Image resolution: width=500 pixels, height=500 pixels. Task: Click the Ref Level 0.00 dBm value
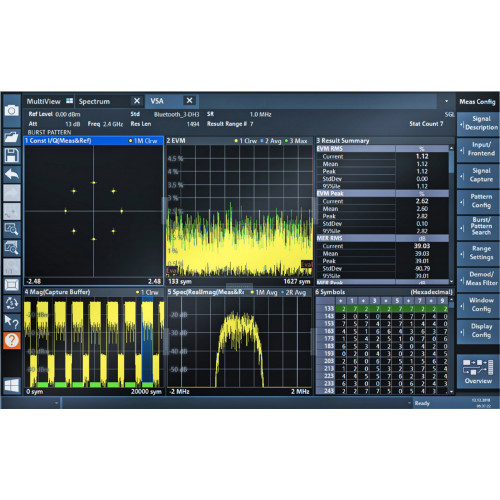pyautogui.click(x=68, y=114)
